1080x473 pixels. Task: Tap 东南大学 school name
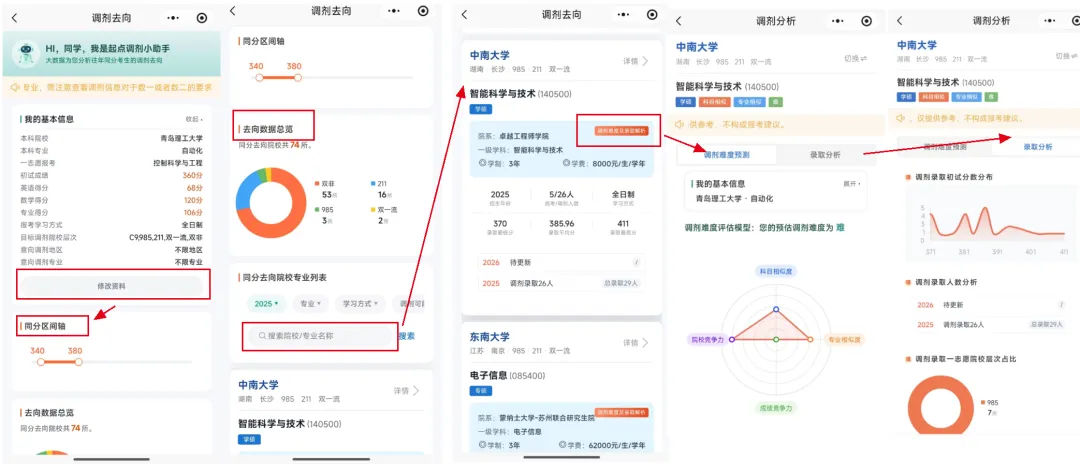(490, 337)
